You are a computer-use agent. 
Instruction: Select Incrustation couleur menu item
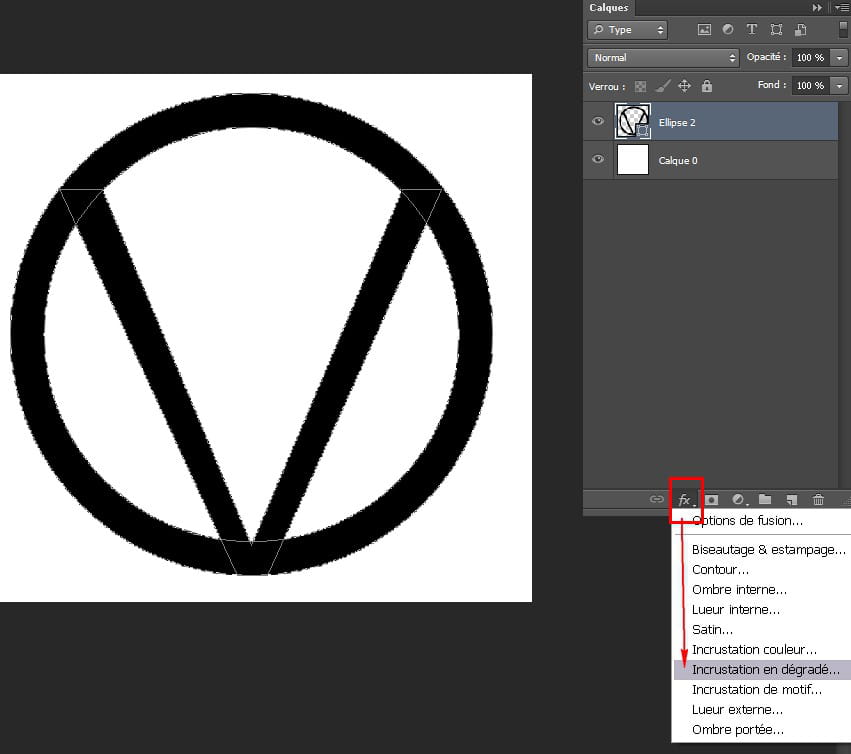[x=763, y=650]
